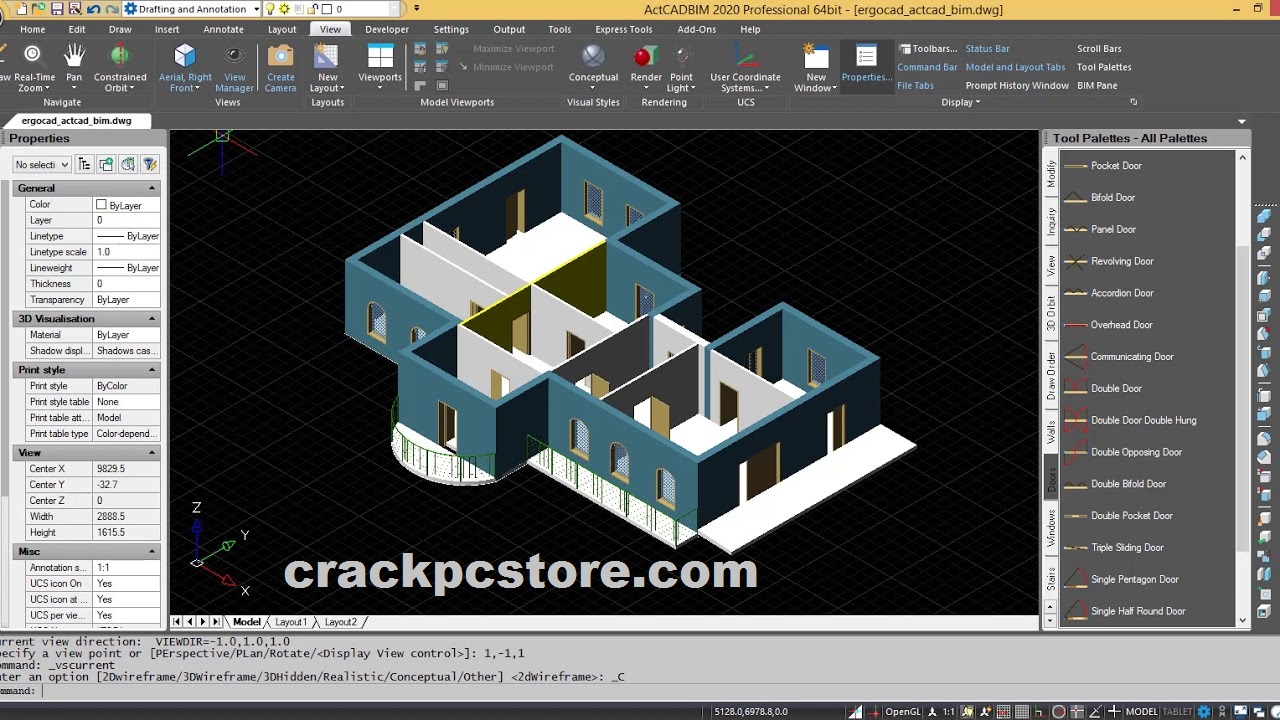Click the OpenGL status bar button

click(x=902, y=712)
